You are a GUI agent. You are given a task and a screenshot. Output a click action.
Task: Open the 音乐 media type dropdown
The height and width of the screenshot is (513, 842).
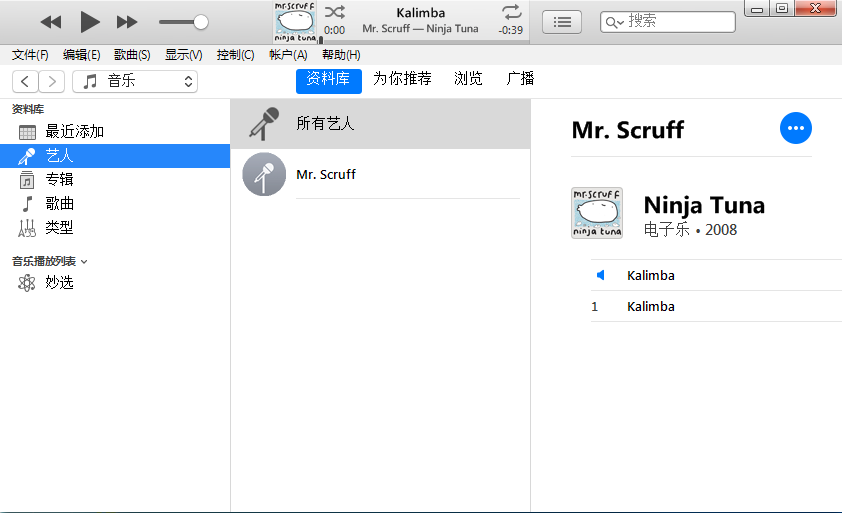(x=135, y=81)
